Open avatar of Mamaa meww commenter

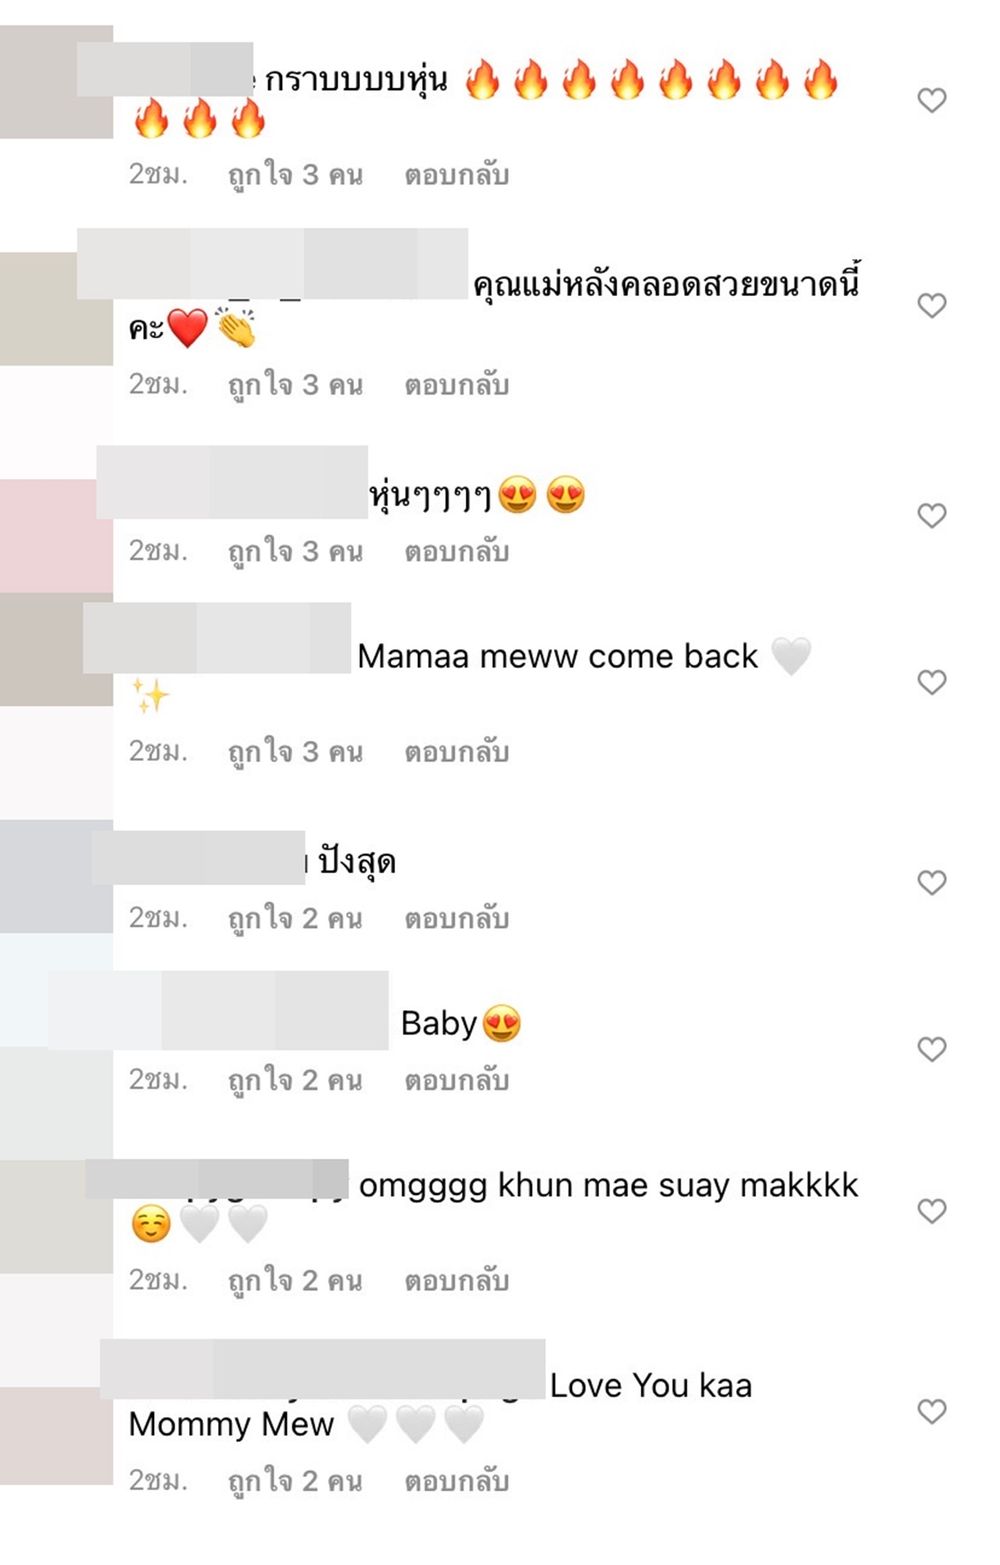pyautogui.click(x=56, y=650)
